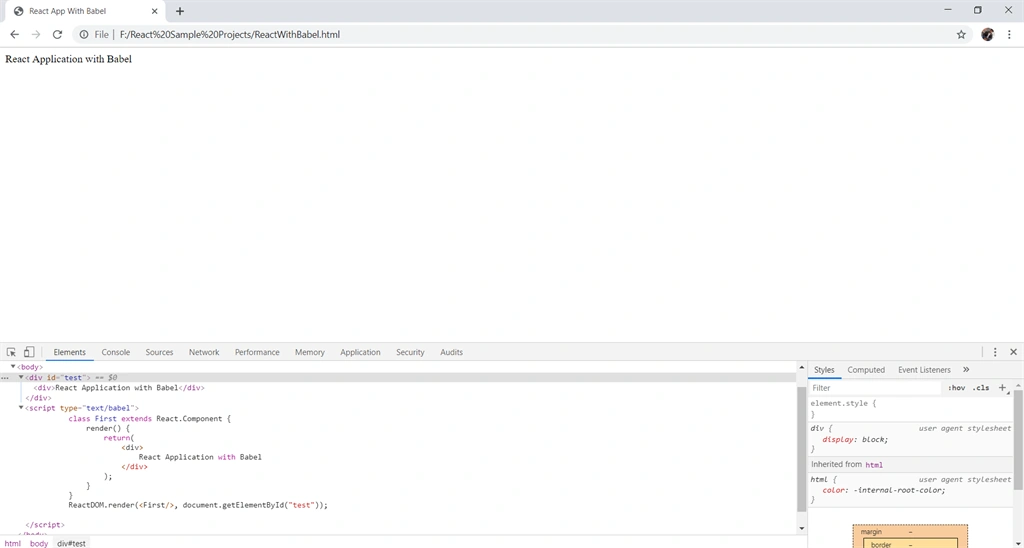
Task: Open actions for selected div node
Action: point(5,378)
